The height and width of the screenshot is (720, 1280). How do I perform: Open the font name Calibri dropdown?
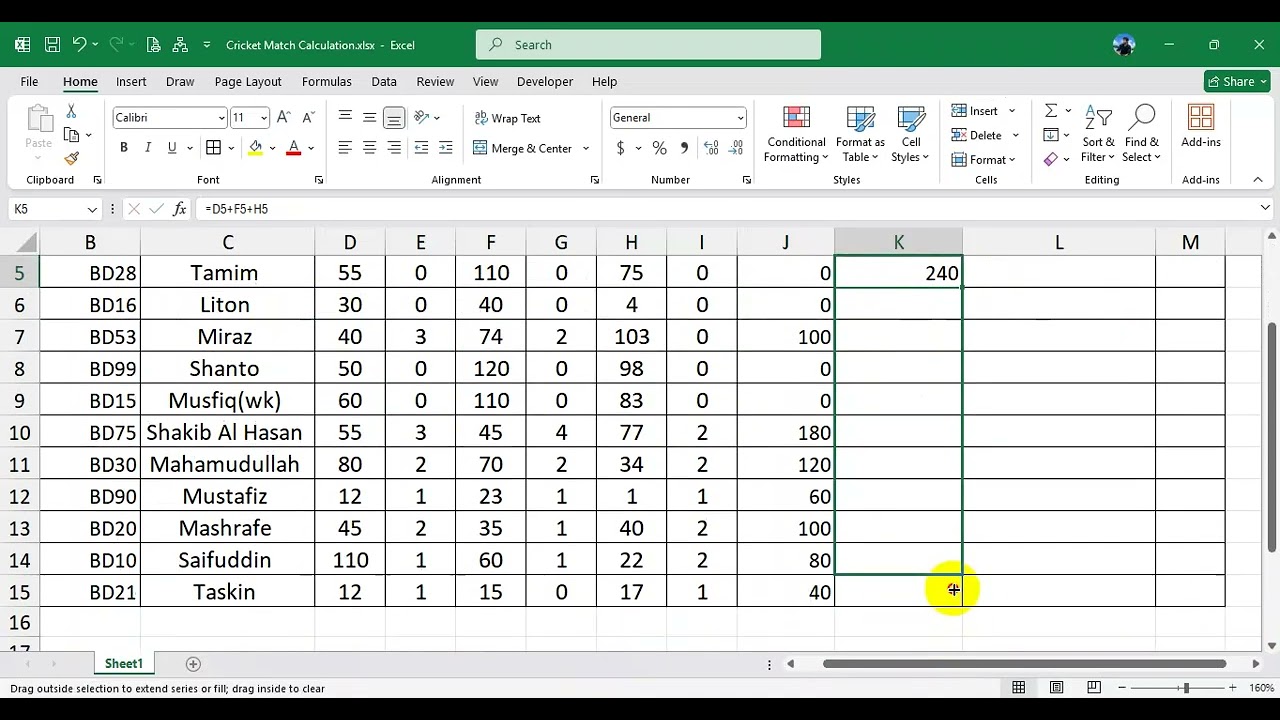coord(221,118)
